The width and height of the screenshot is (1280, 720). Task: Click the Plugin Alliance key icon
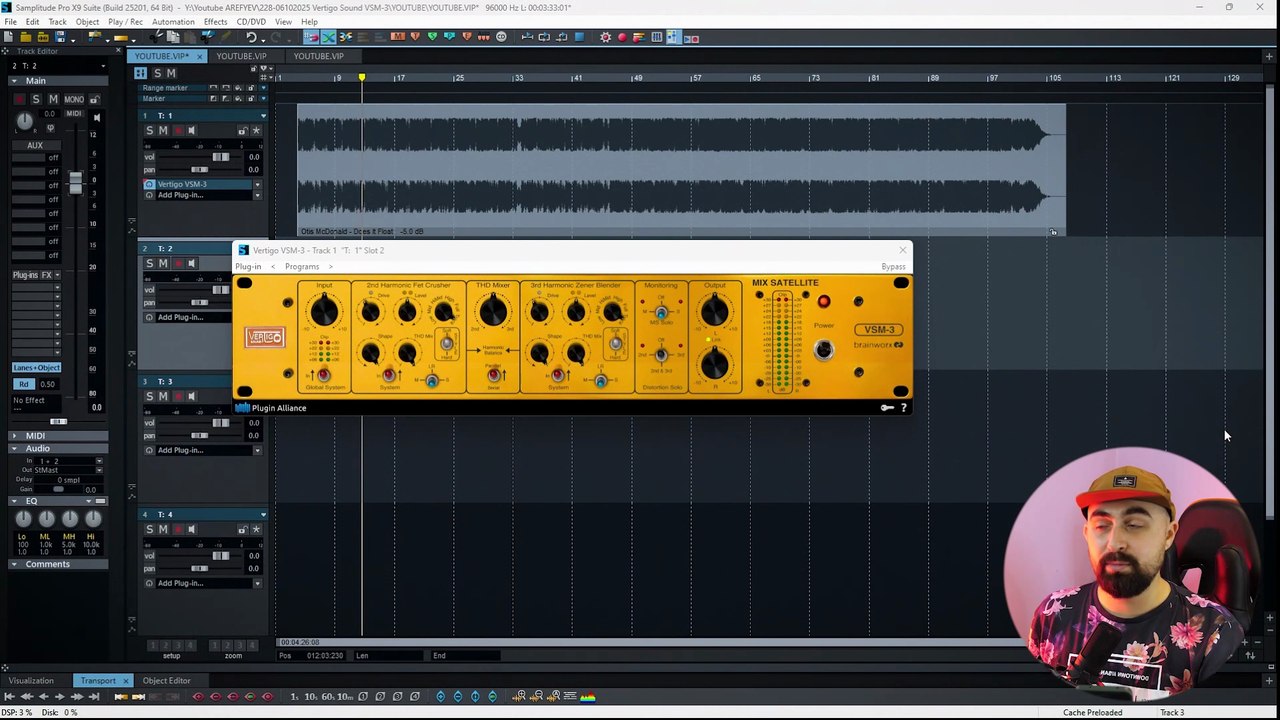[x=887, y=408]
